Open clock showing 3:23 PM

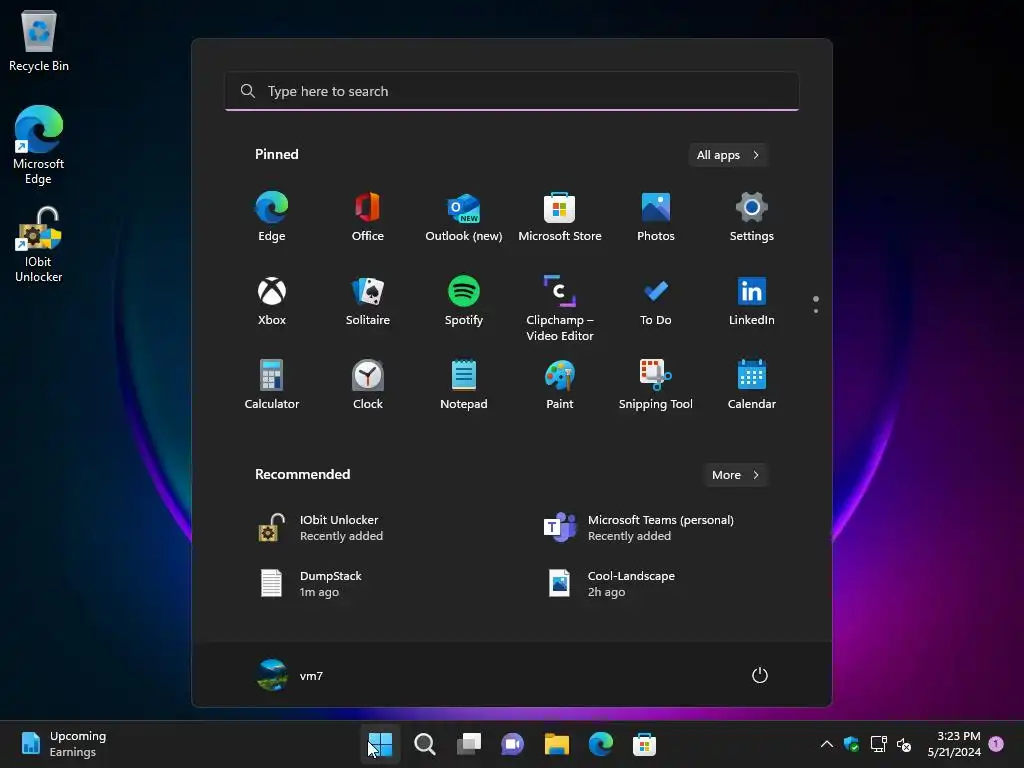954,744
